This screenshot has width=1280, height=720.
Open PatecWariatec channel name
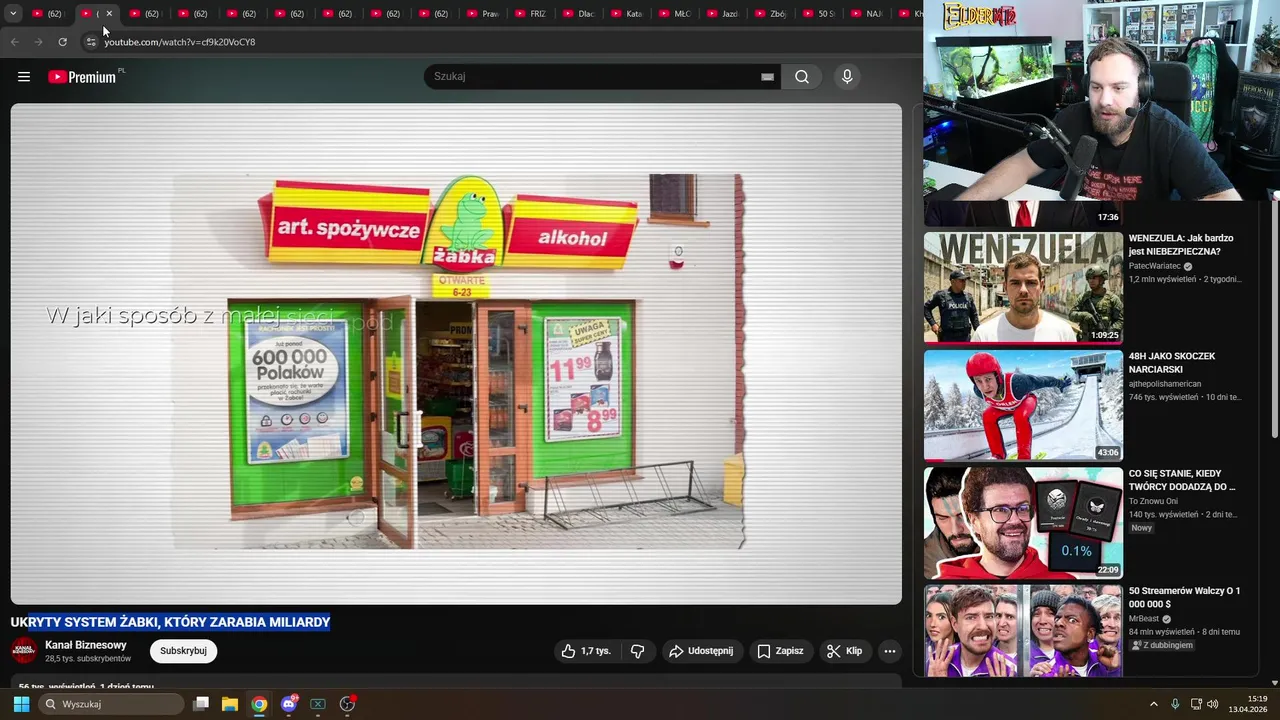(1155, 267)
